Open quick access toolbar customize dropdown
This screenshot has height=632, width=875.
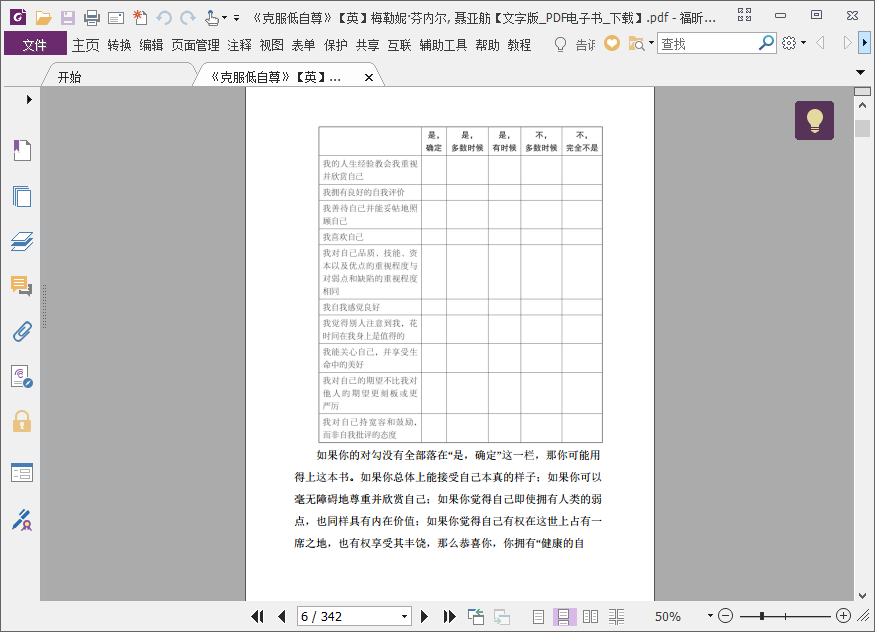click(237, 18)
